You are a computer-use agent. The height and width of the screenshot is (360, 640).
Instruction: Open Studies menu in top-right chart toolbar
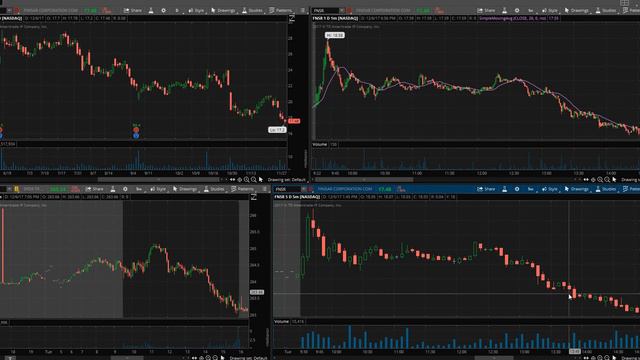pos(606,10)
